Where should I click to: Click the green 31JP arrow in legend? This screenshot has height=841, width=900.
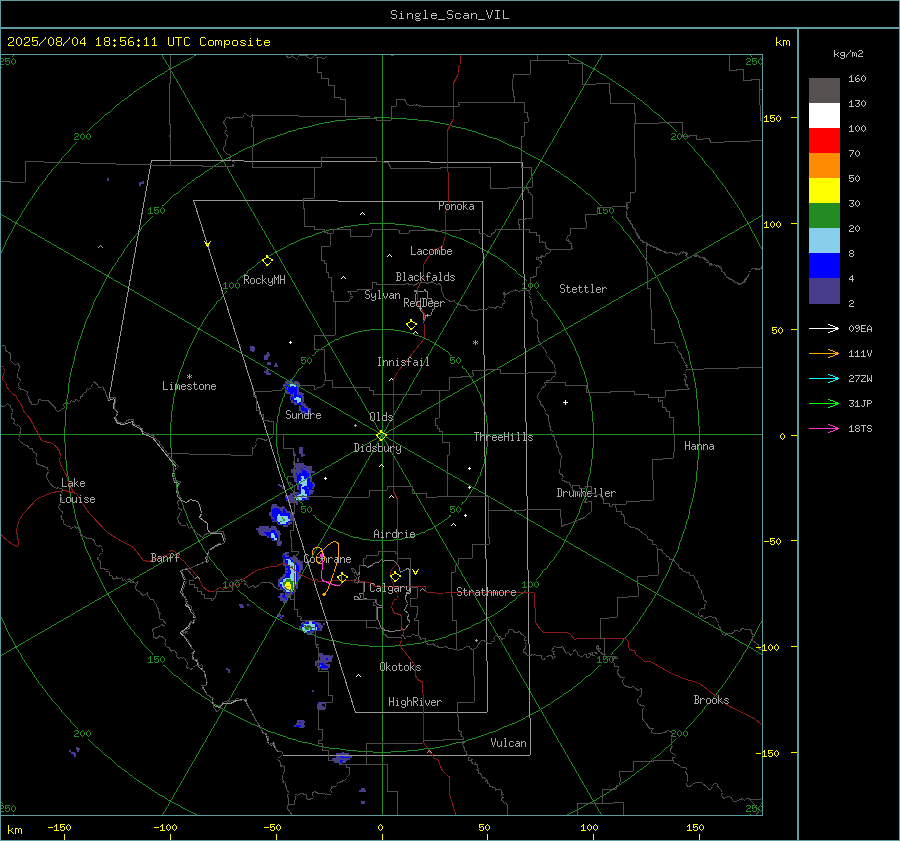[824, 404]
